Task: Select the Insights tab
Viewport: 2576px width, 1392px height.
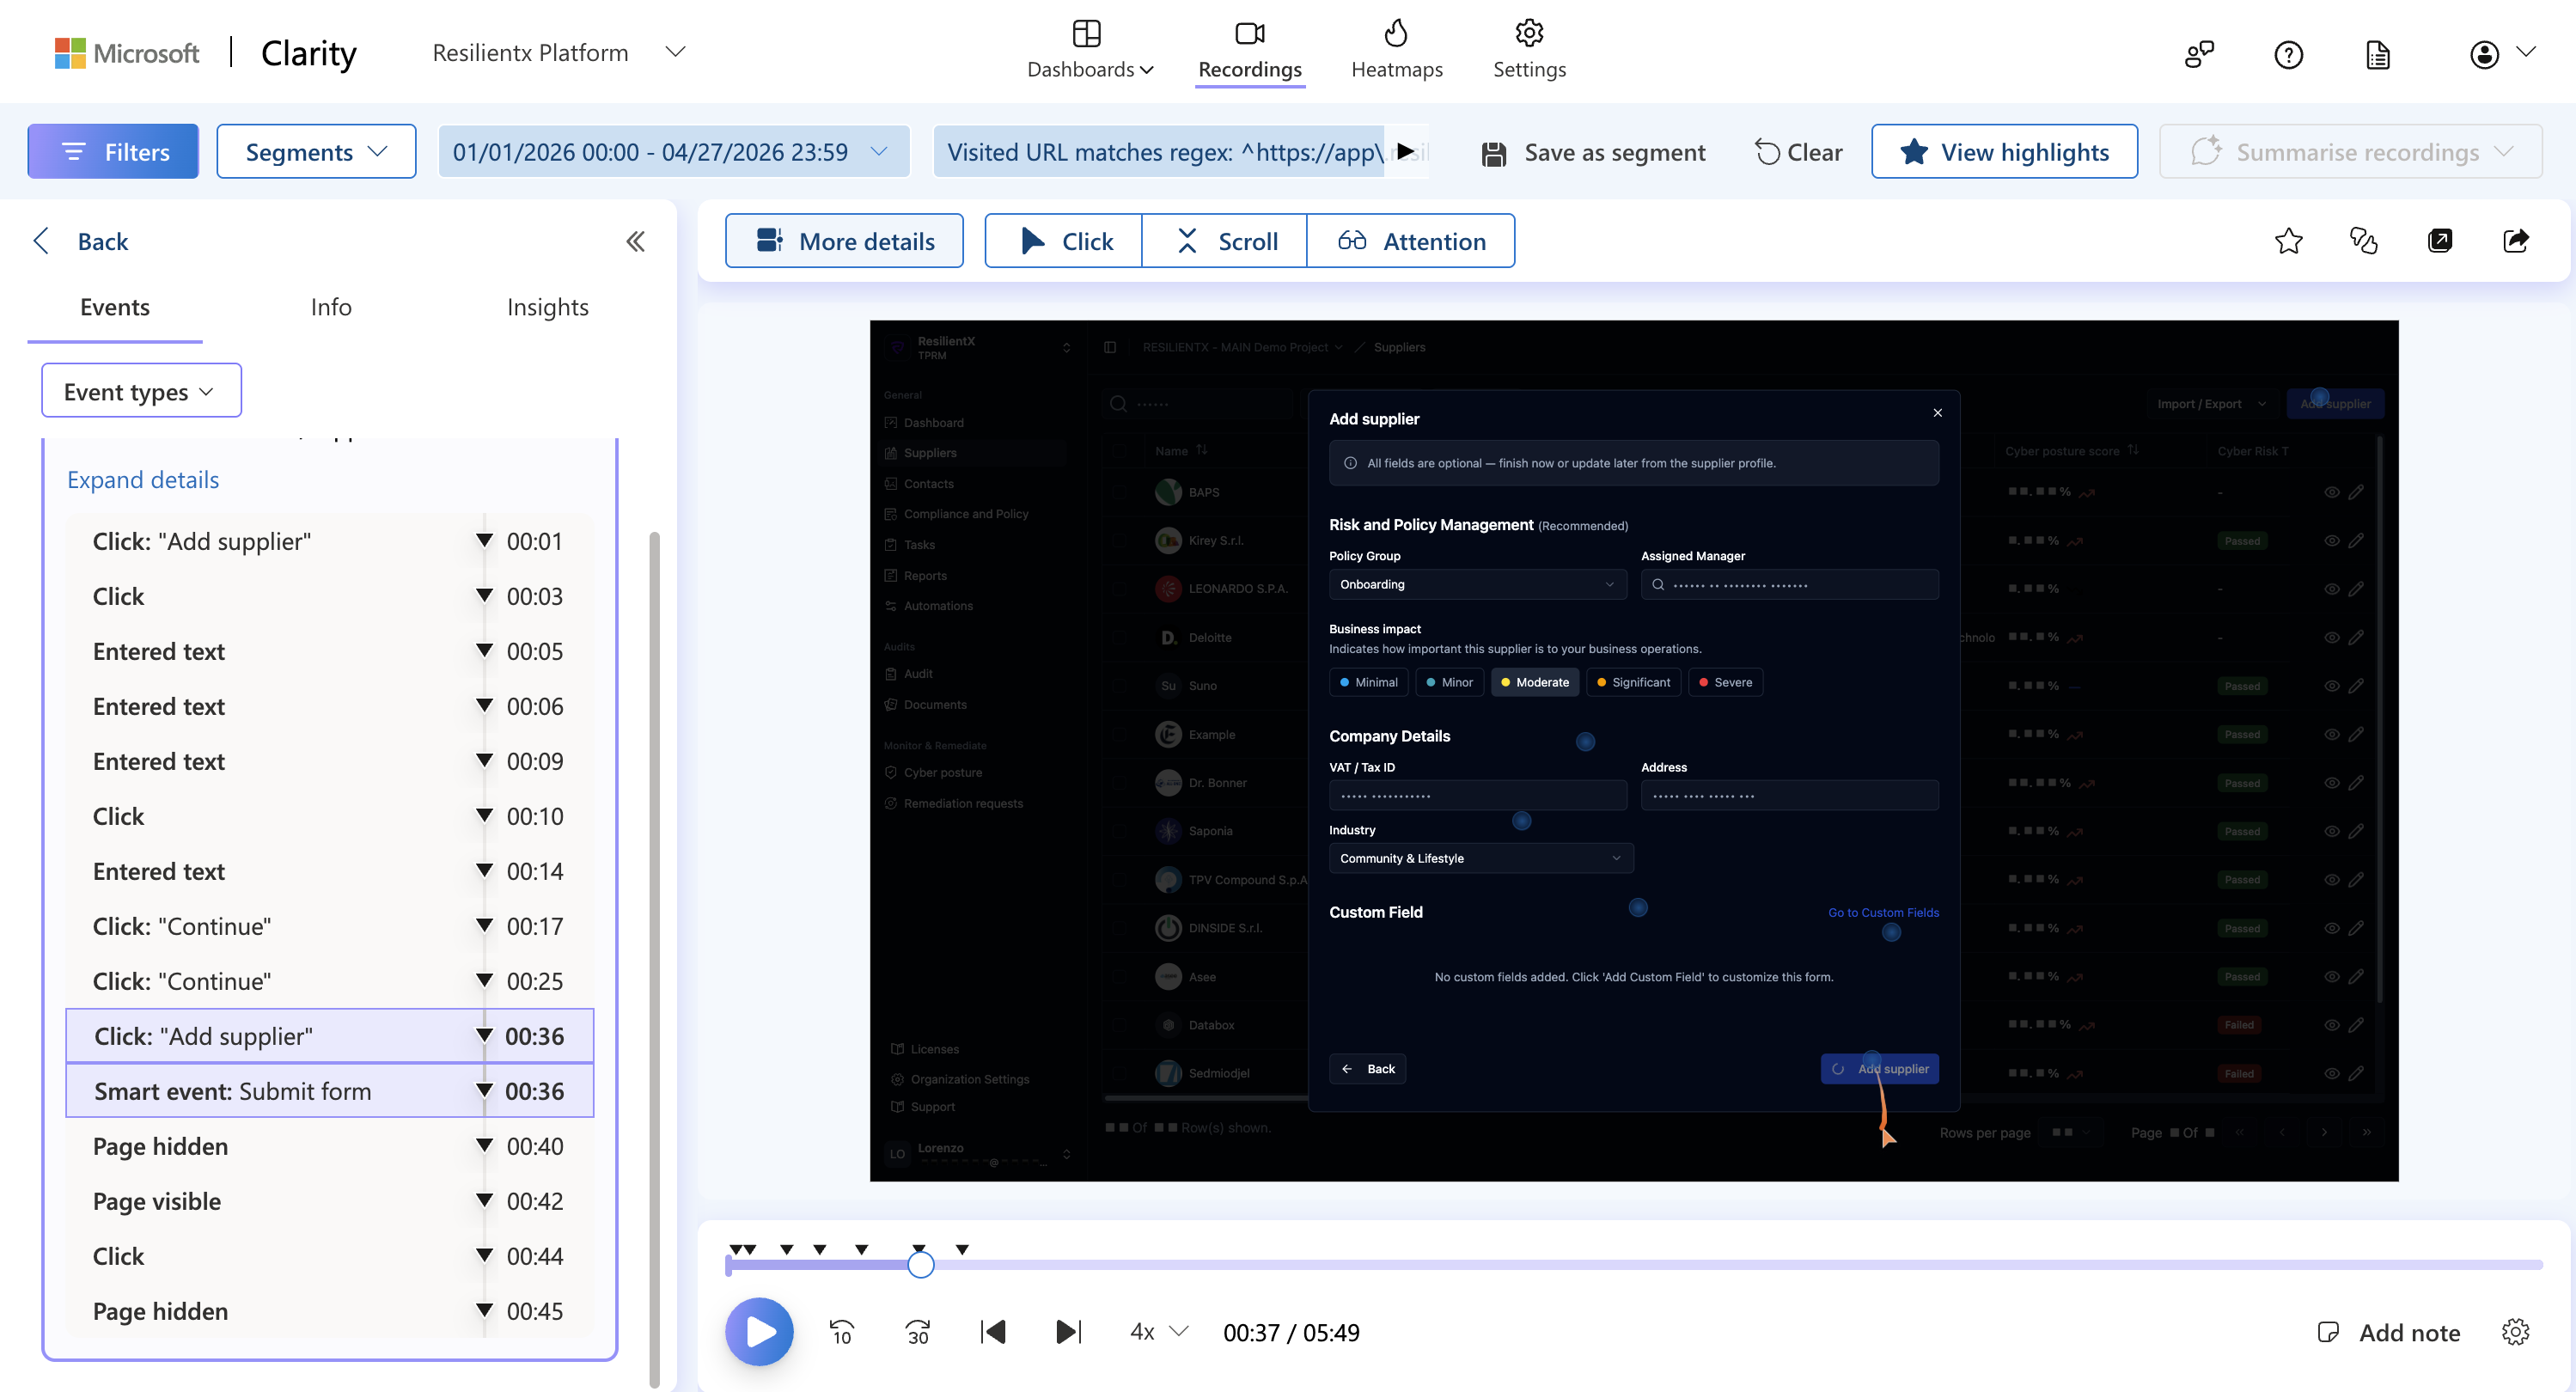Action: pyautogui.click(x=547, y=307)
